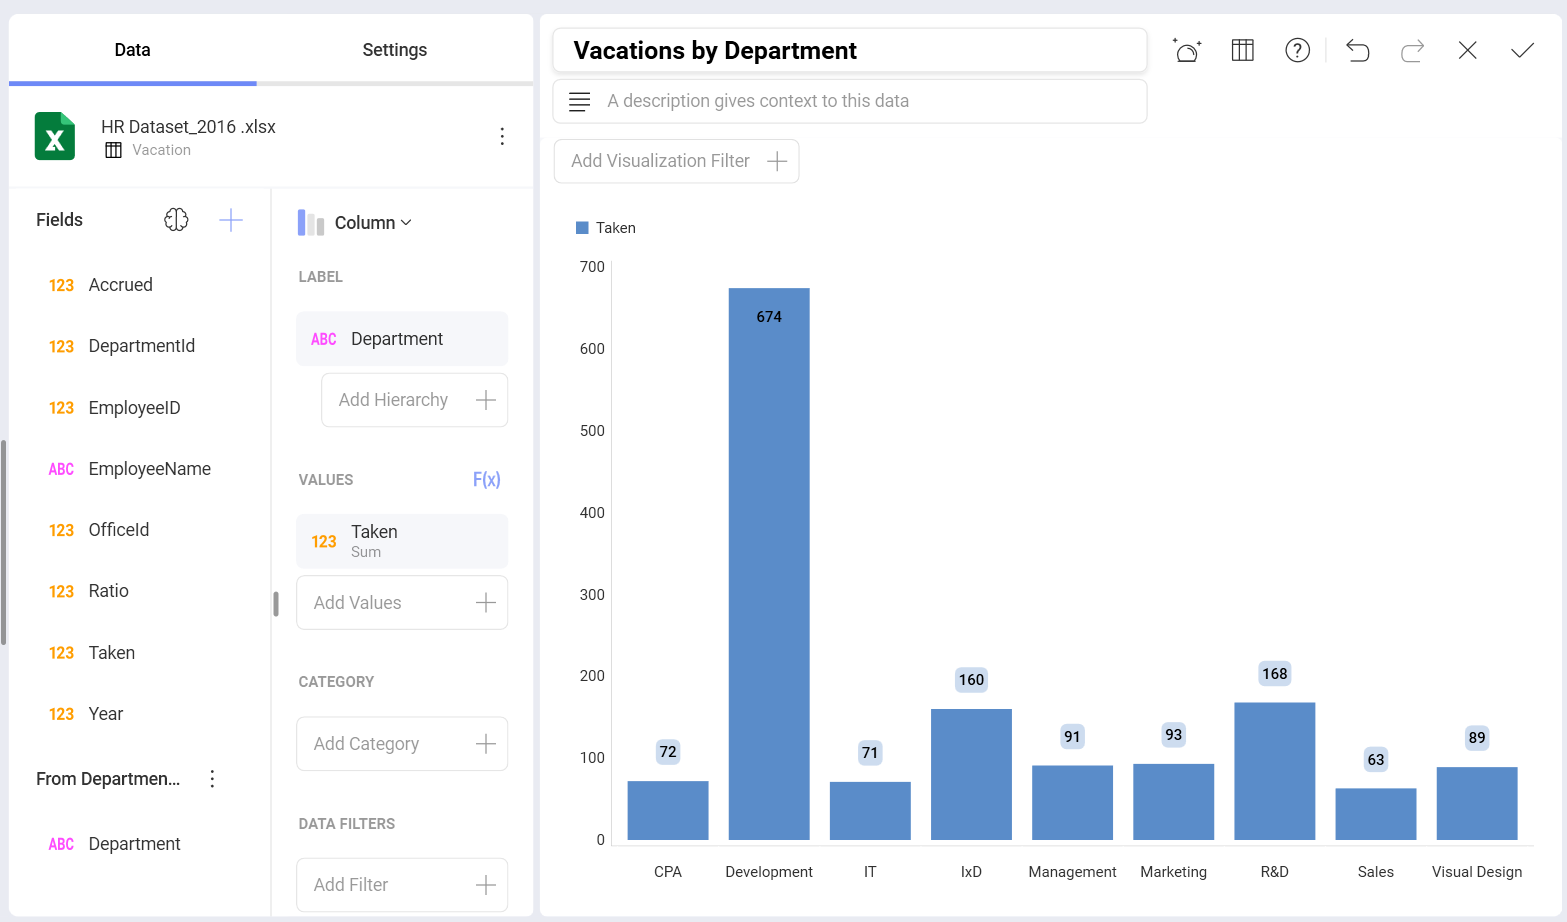
Task: Select the OfficeId field
Action: click(x=99, y=530)
